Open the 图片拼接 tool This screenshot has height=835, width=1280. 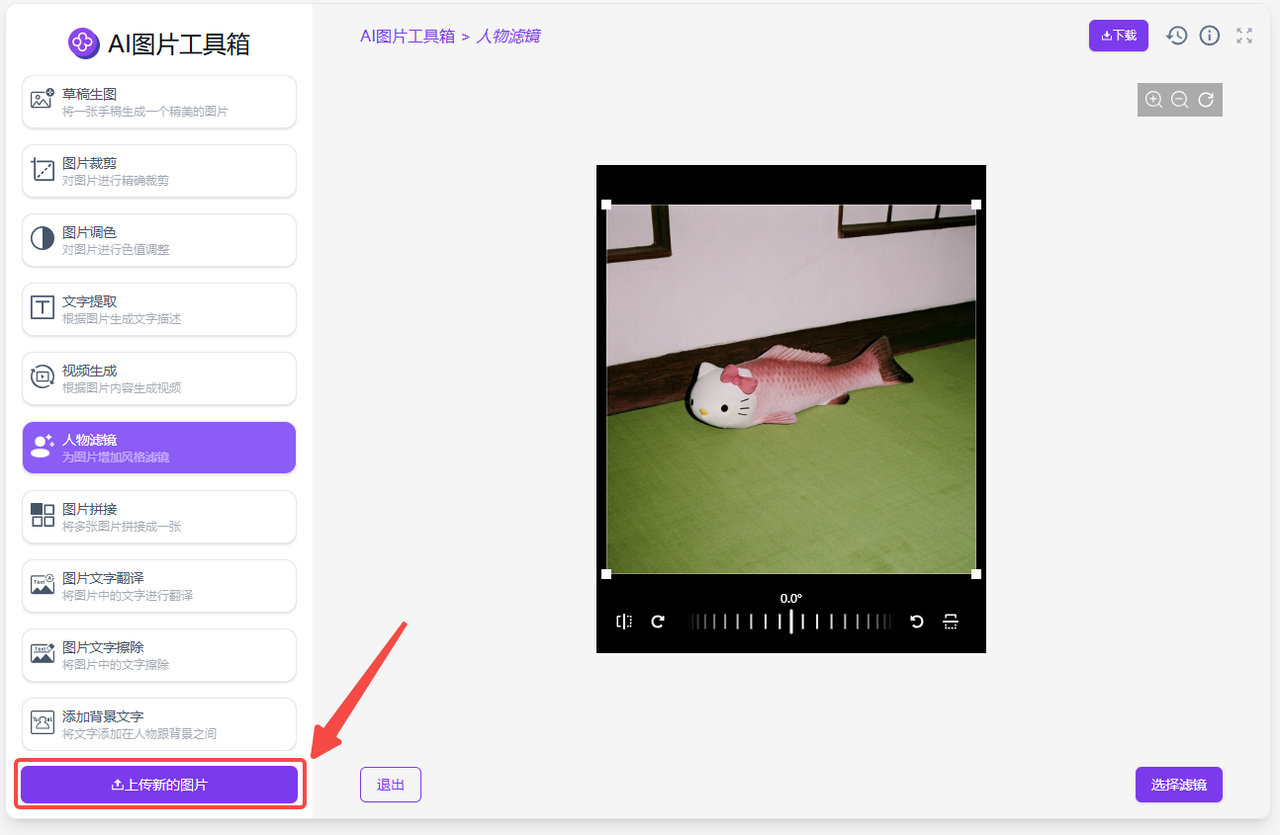(159, 516)
